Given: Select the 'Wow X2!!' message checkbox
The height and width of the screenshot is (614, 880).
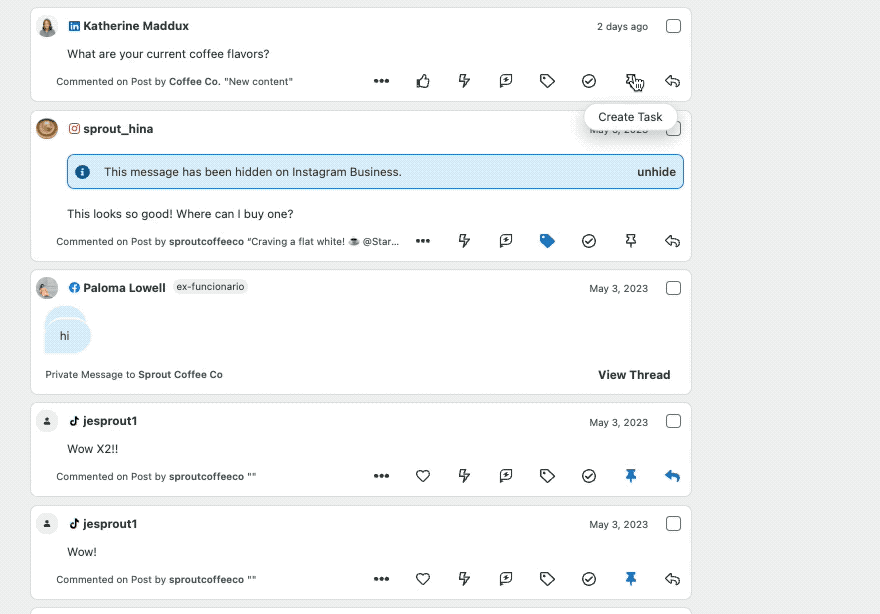Looking at the screenshot, I should coord(673,421).
